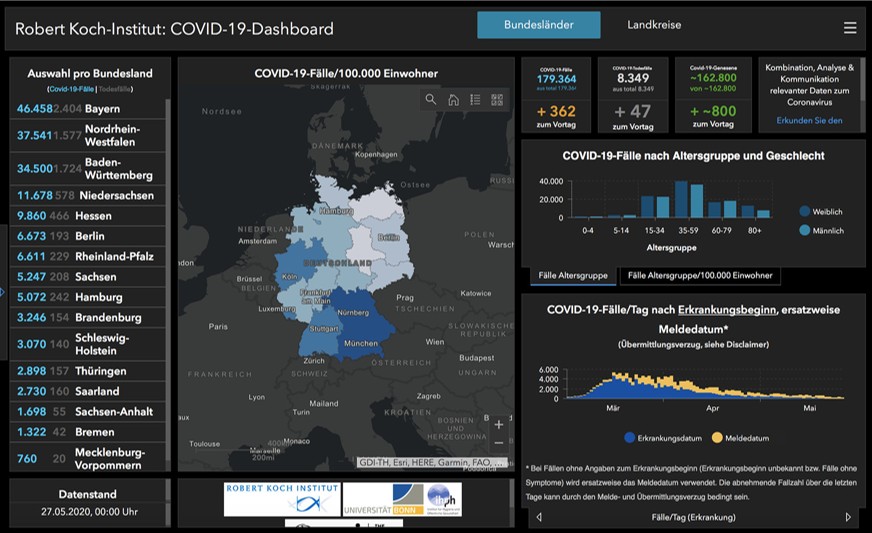Reset map to home extent
872x533 pixels.
(x=453, y=100)
